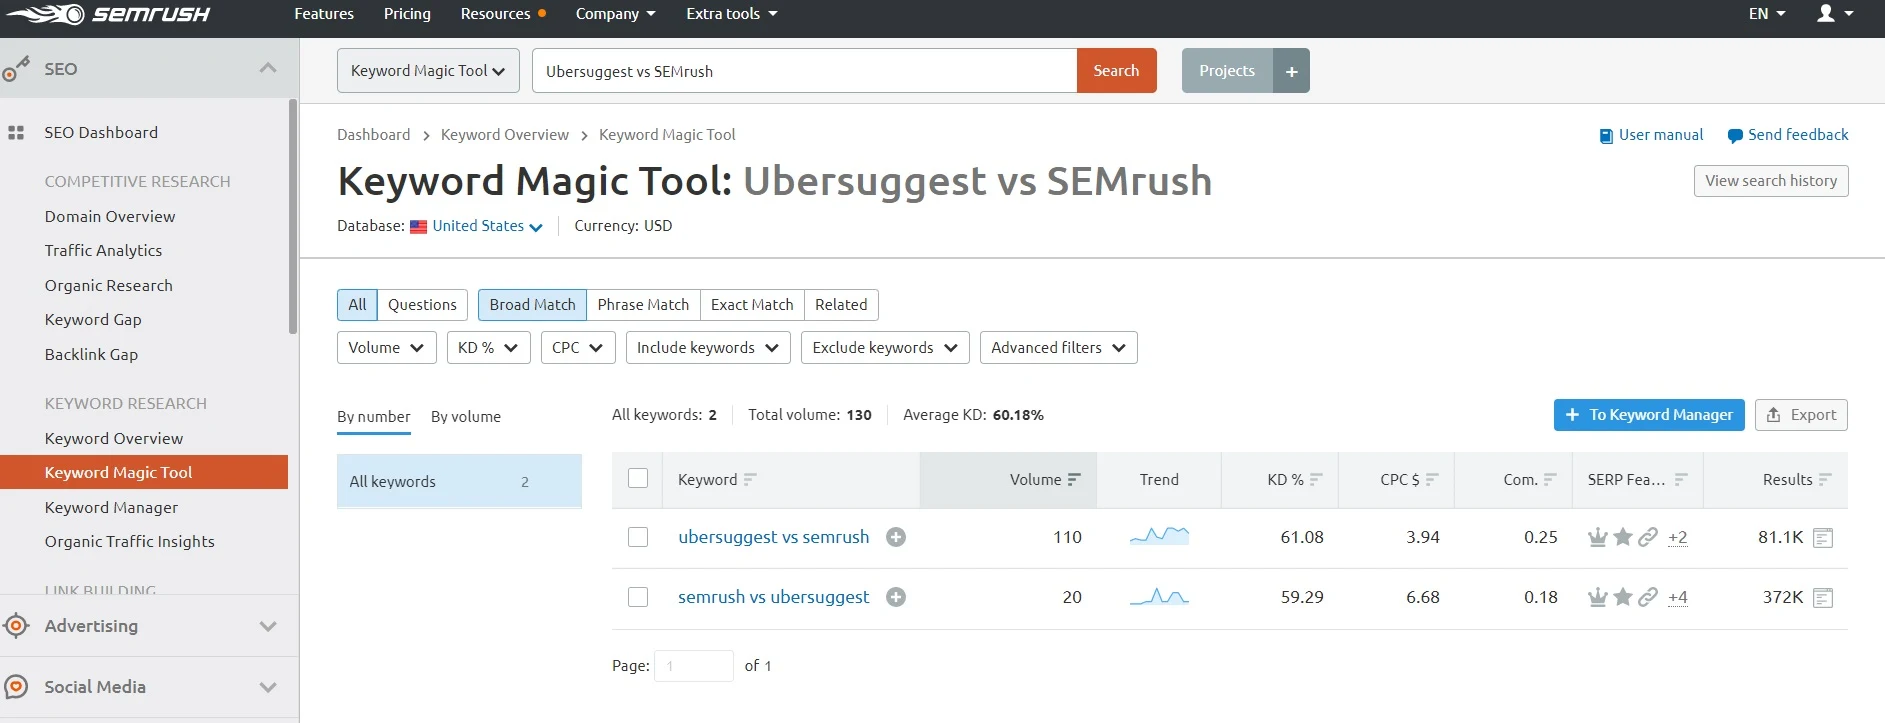
Task: Select the By volume tab
Action: pos(466,417)
